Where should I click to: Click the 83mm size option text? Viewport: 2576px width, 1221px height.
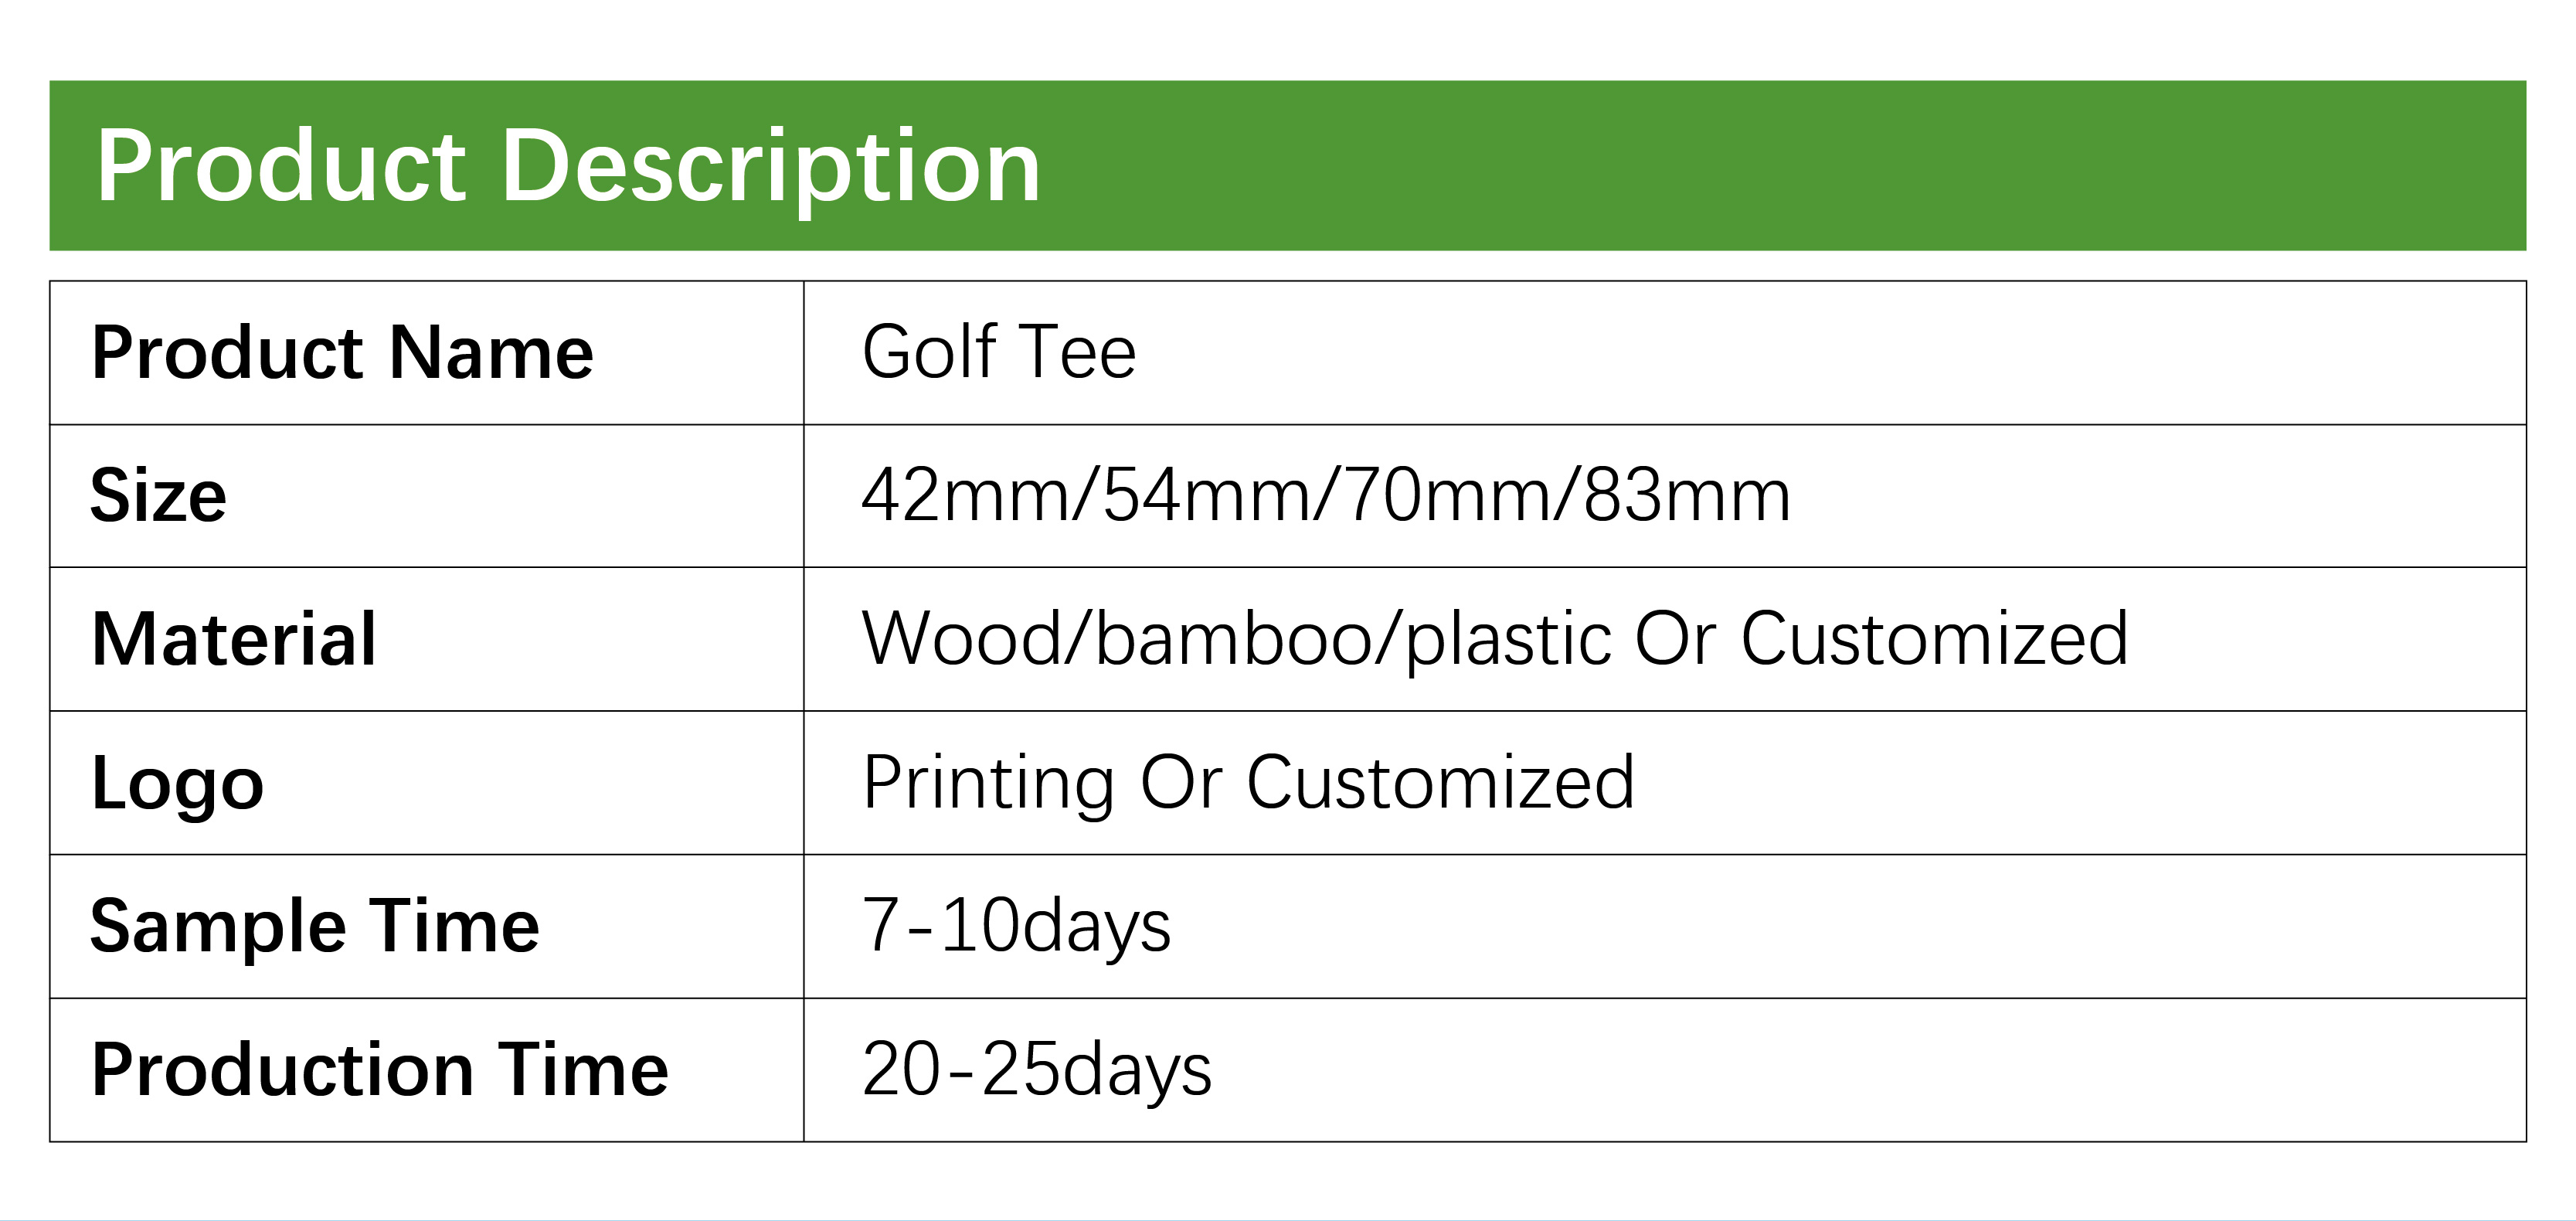pyautogui.click(x=1687, y=496)
